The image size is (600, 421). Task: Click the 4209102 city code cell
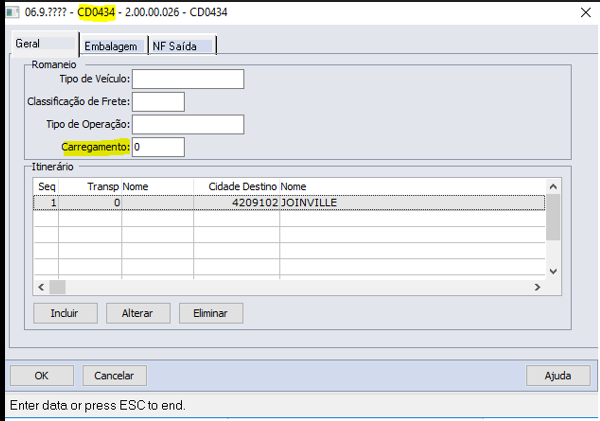click(x=236, y=203)
